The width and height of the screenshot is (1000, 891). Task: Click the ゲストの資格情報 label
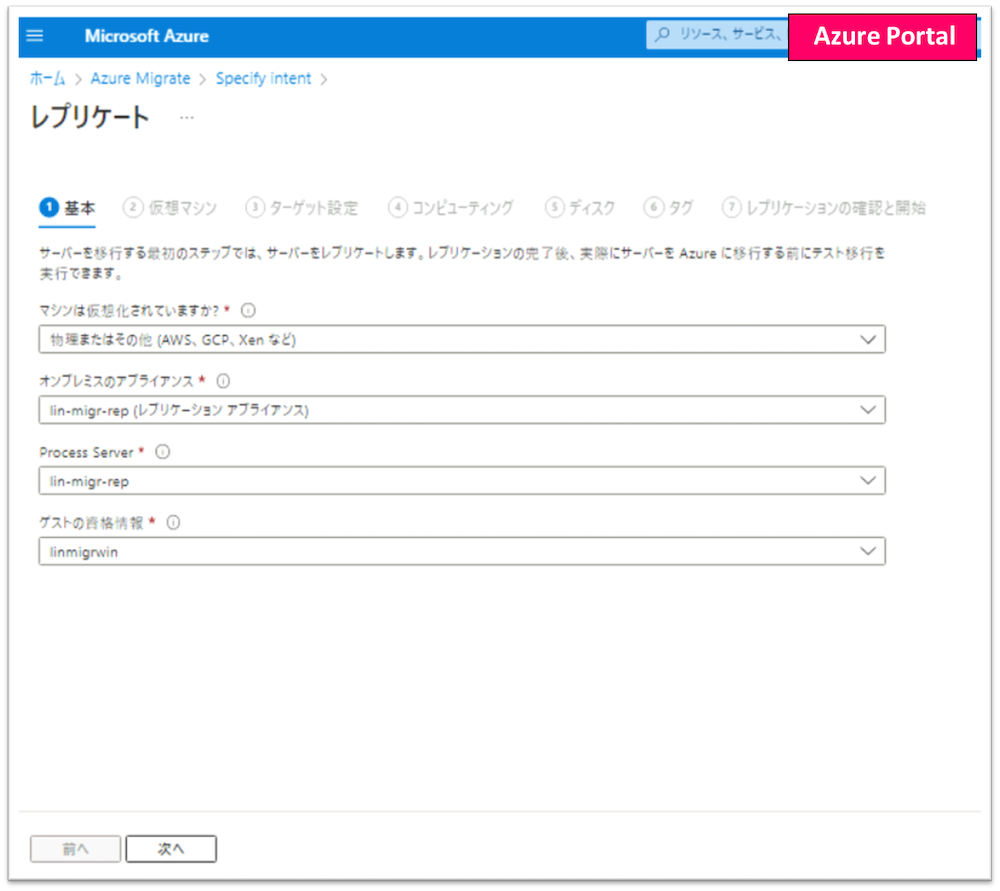tap(91, 523)
